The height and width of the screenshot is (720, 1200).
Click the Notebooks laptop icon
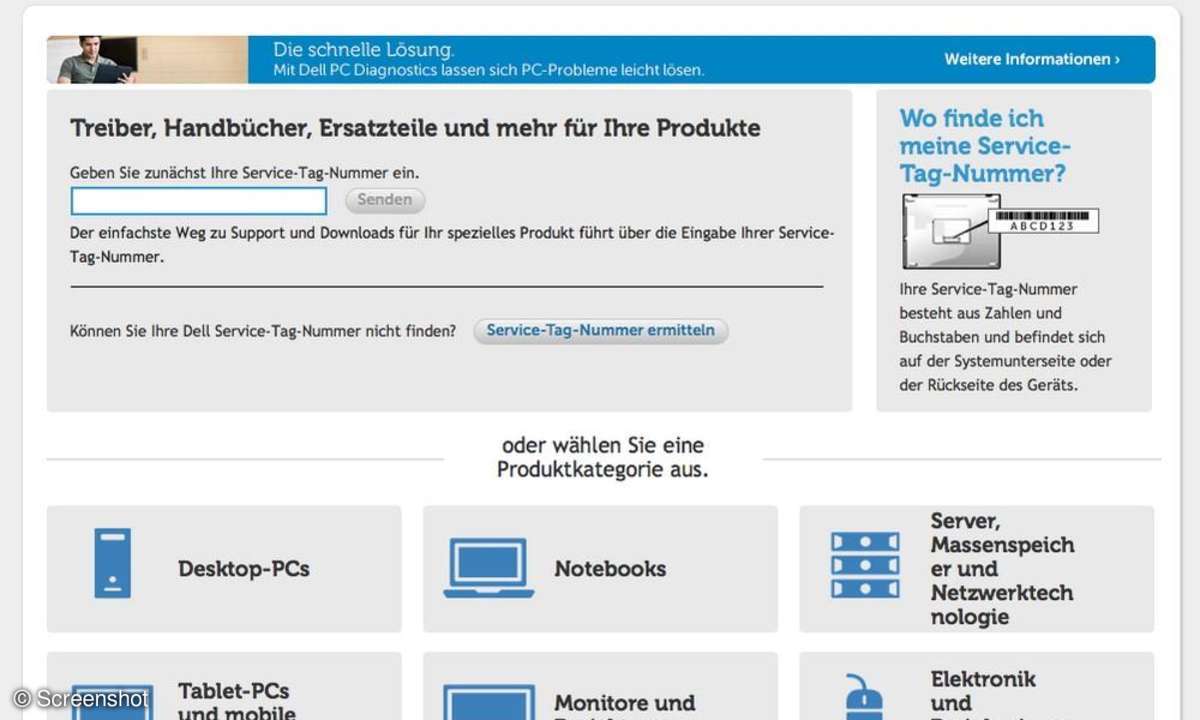click(489, 568)
